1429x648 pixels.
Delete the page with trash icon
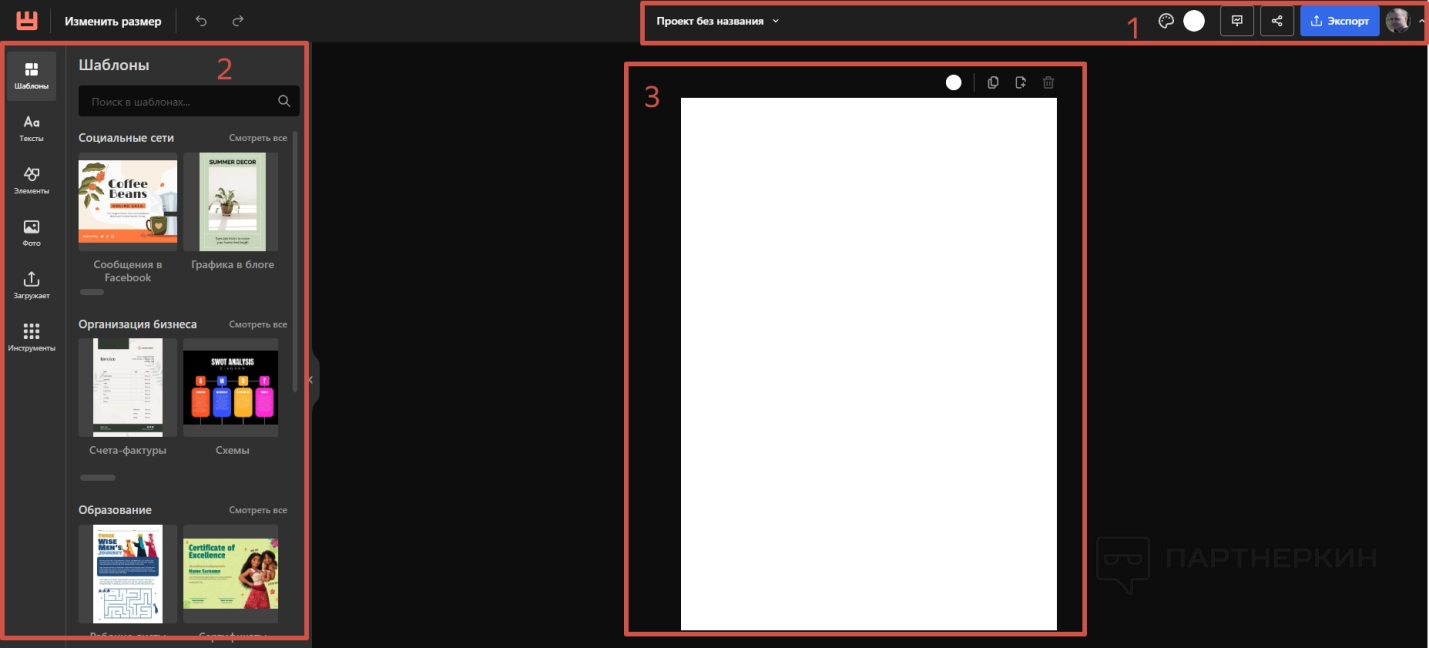(x=1048, y=83)
